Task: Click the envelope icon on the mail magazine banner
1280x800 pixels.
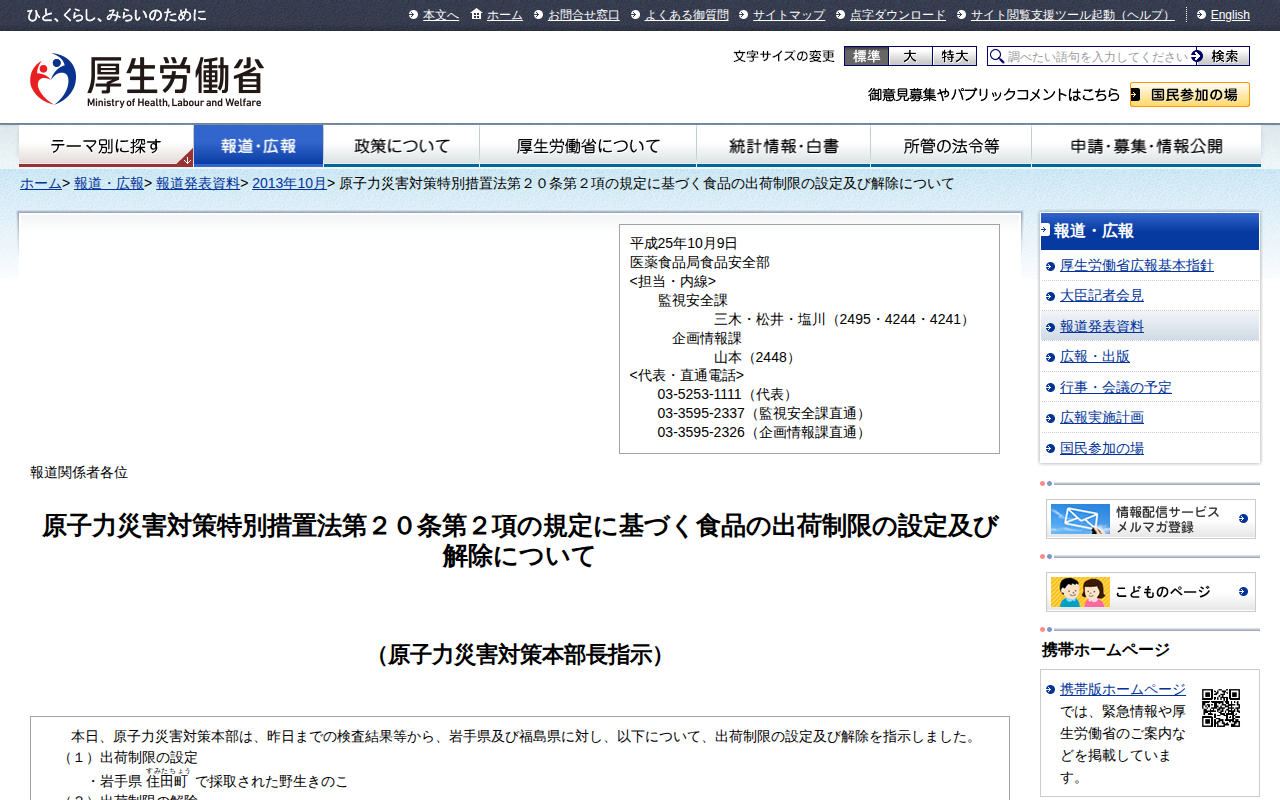Action: (1079, 519)
